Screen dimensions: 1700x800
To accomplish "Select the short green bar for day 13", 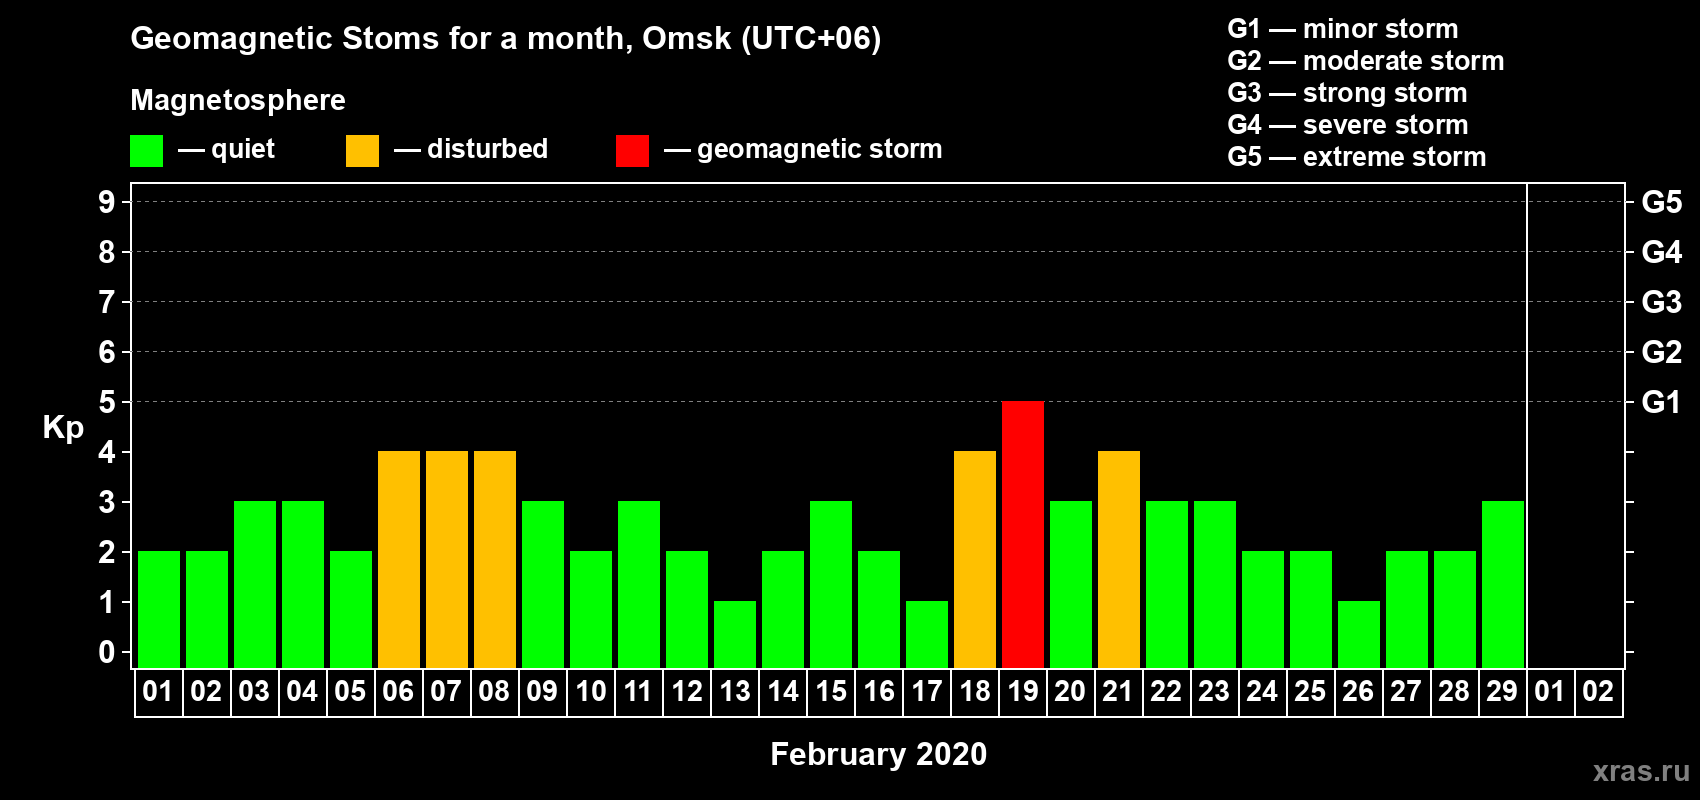I will pyautogui.click(x=735, y=634).
